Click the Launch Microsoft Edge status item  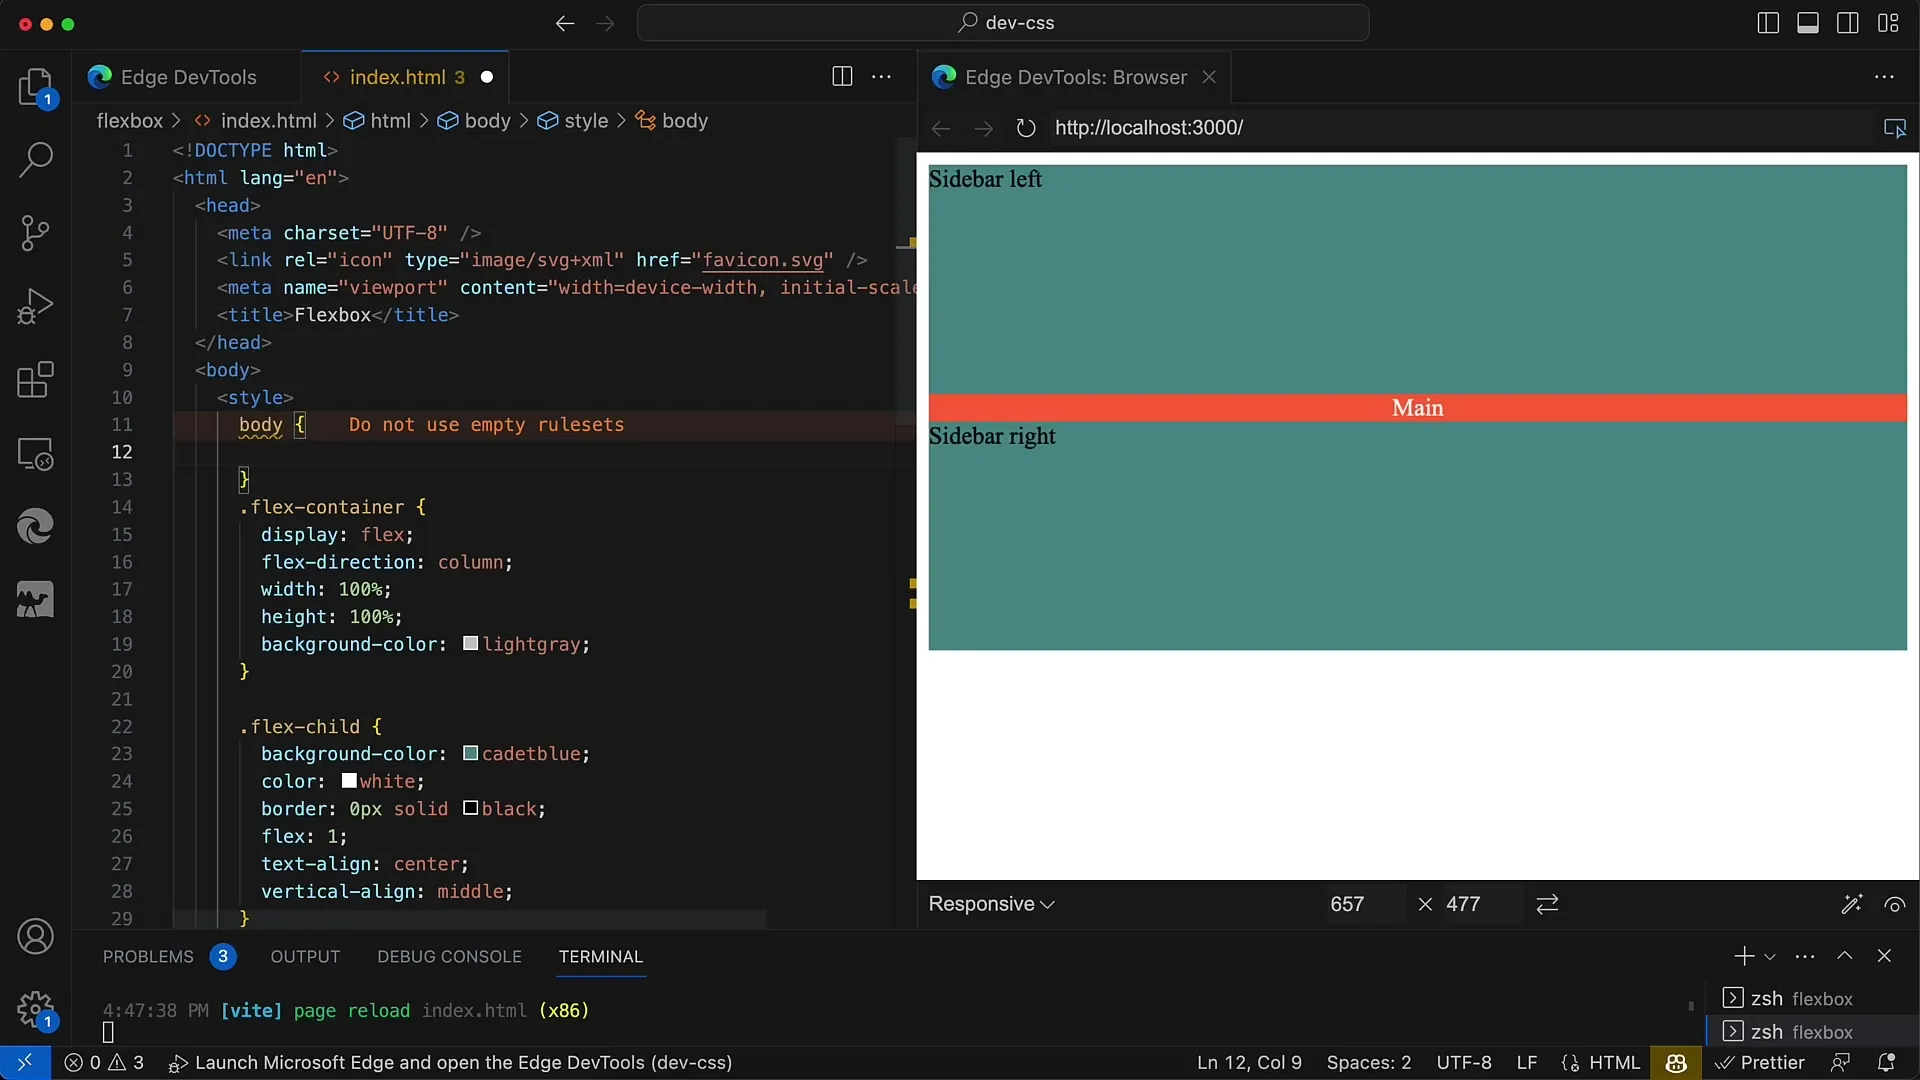[451, 1063]
